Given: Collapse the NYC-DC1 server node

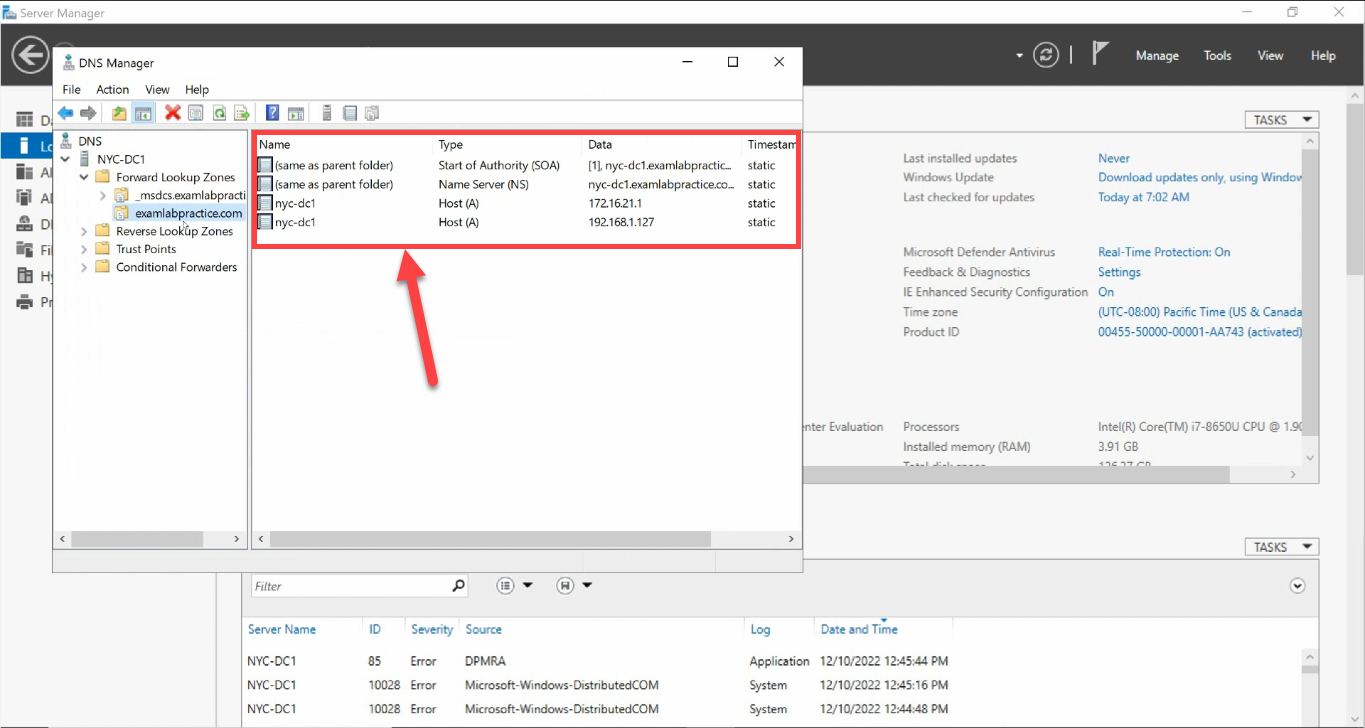Looking at the screenshot, I should 66,159.
